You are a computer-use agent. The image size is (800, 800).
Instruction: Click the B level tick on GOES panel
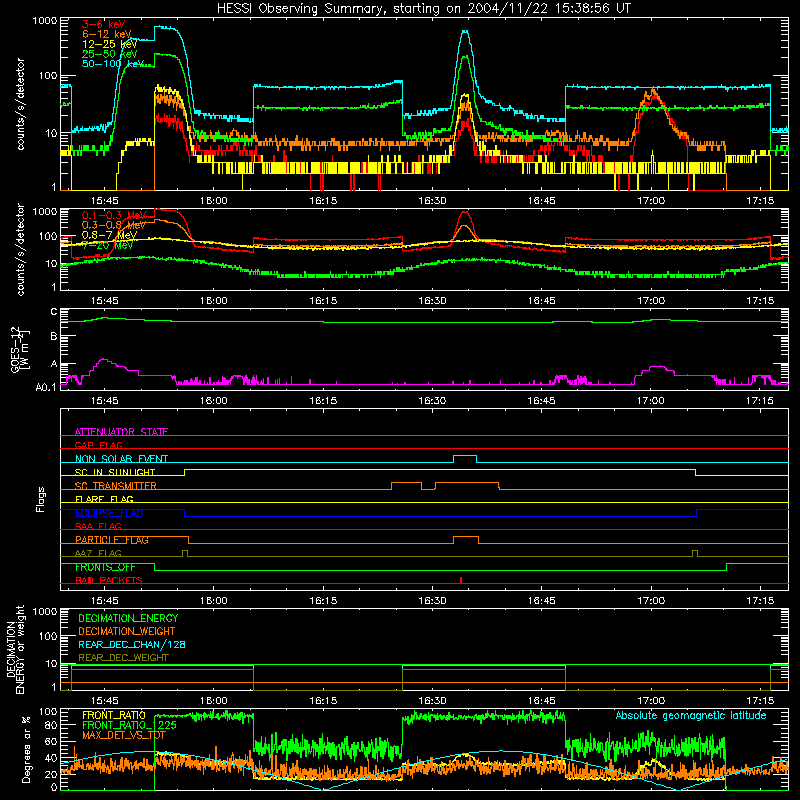coord(54,337)
